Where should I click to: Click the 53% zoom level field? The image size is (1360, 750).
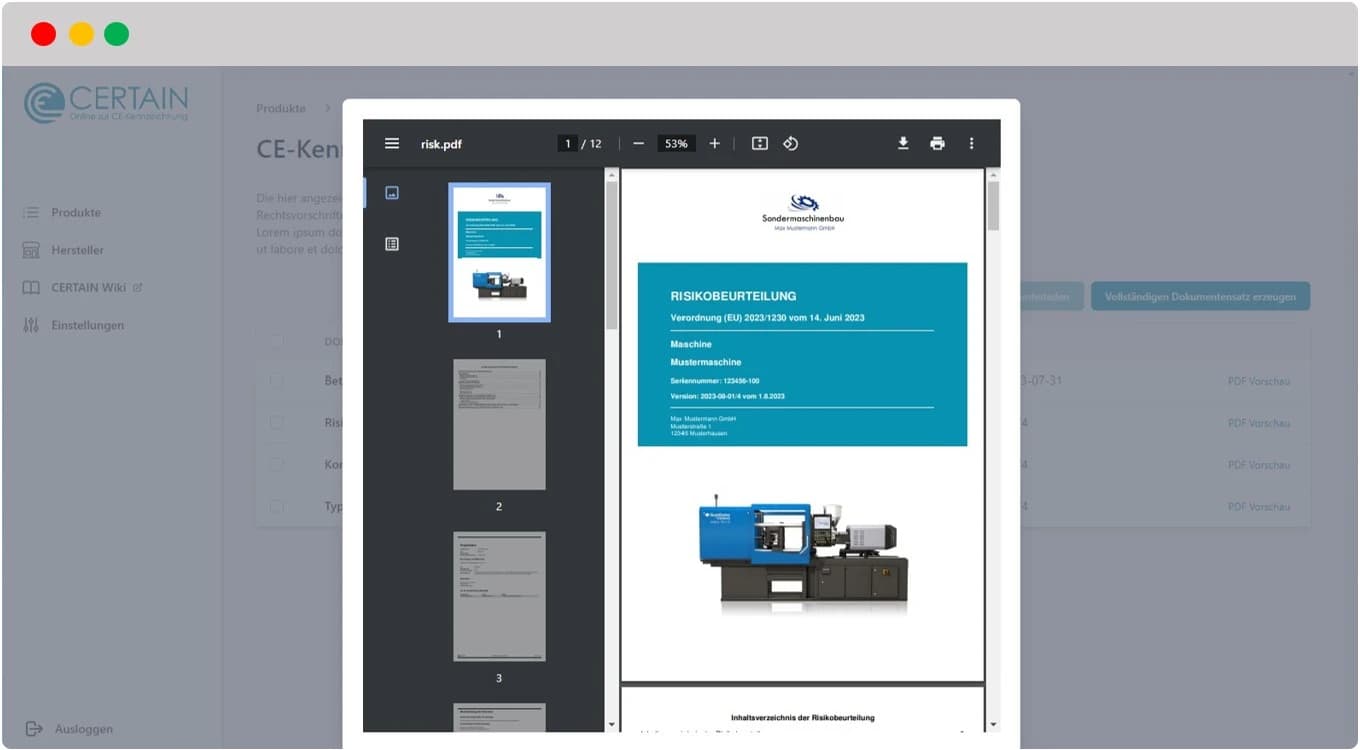tap(676, 144)
